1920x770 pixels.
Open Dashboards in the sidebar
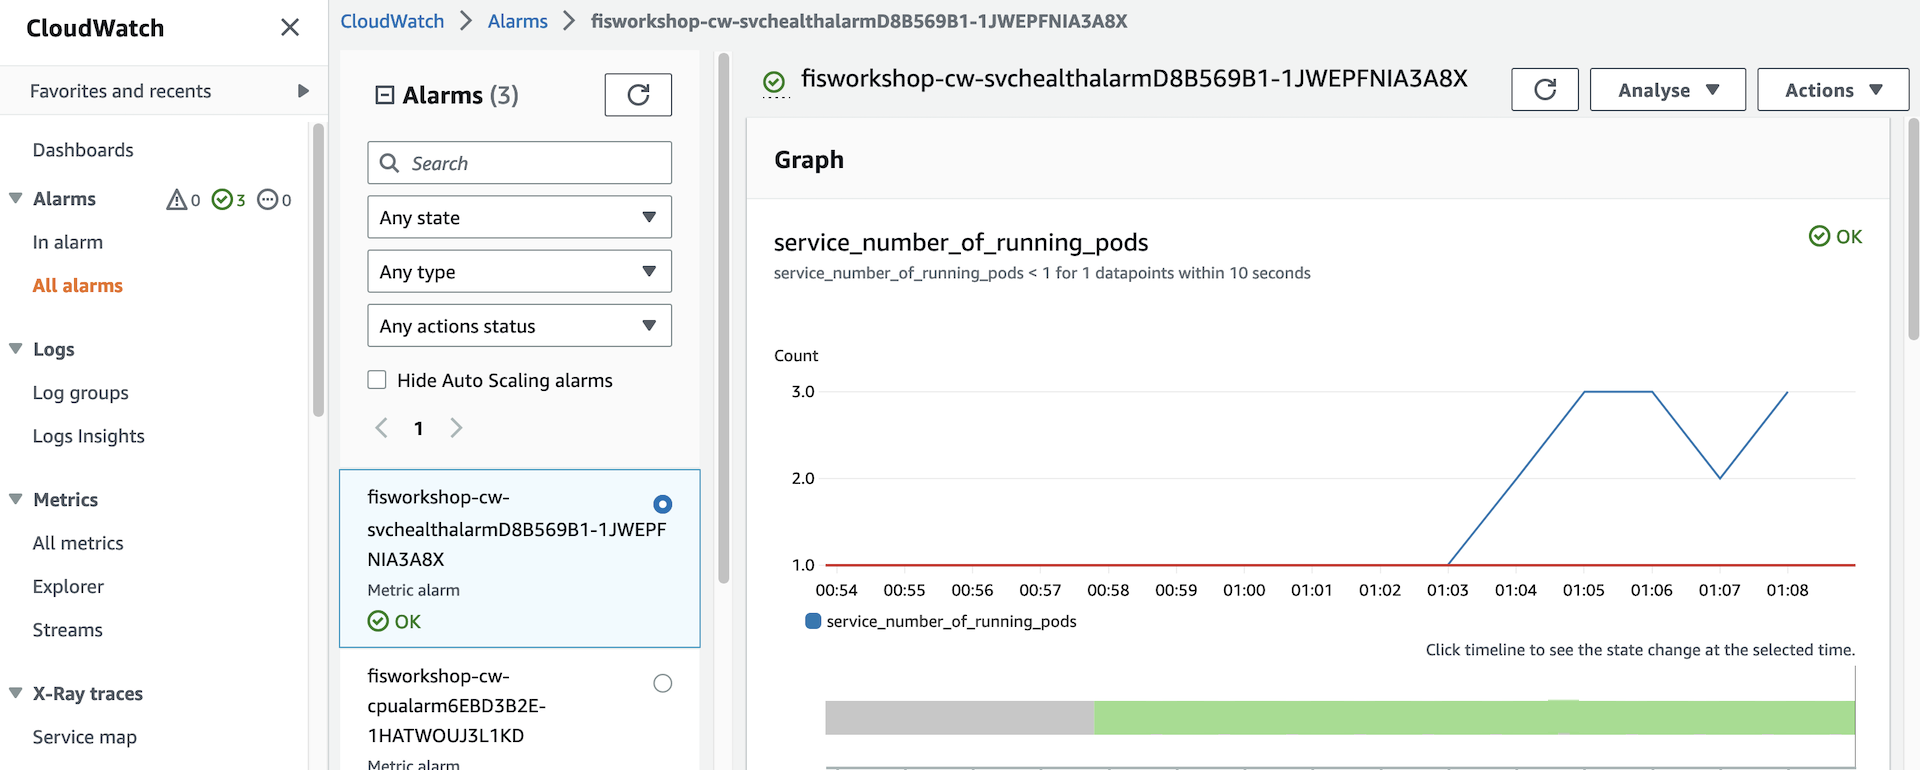pos(83,150)
